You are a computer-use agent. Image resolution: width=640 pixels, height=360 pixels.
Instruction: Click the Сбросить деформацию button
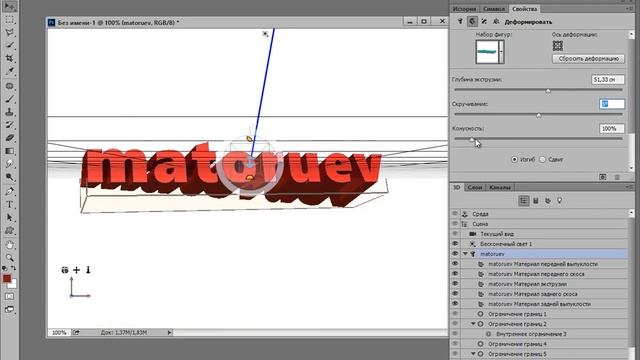[588, 58]
